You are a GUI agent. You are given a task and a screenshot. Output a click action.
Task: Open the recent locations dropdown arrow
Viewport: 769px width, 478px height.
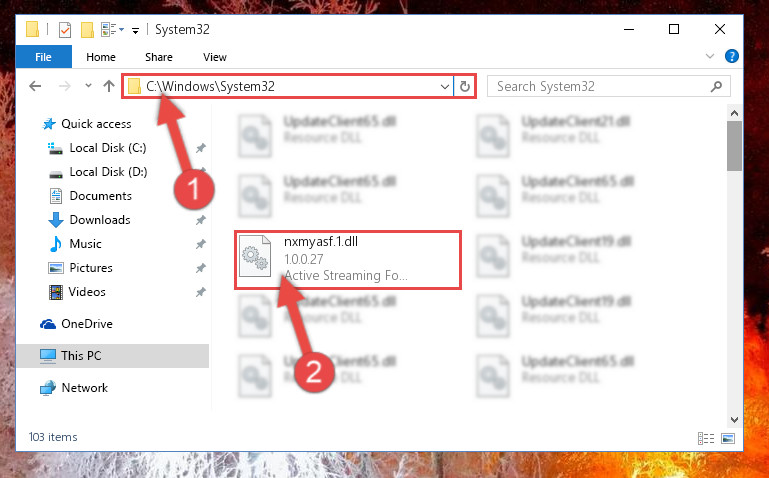pos(88,86)
